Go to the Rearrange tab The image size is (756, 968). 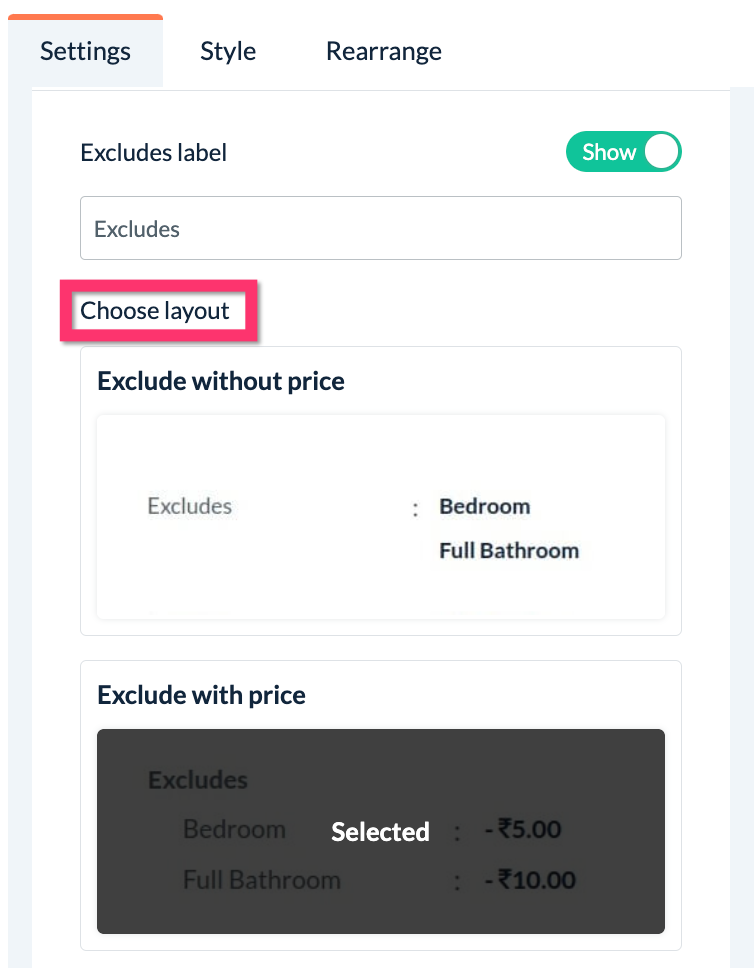384,51
